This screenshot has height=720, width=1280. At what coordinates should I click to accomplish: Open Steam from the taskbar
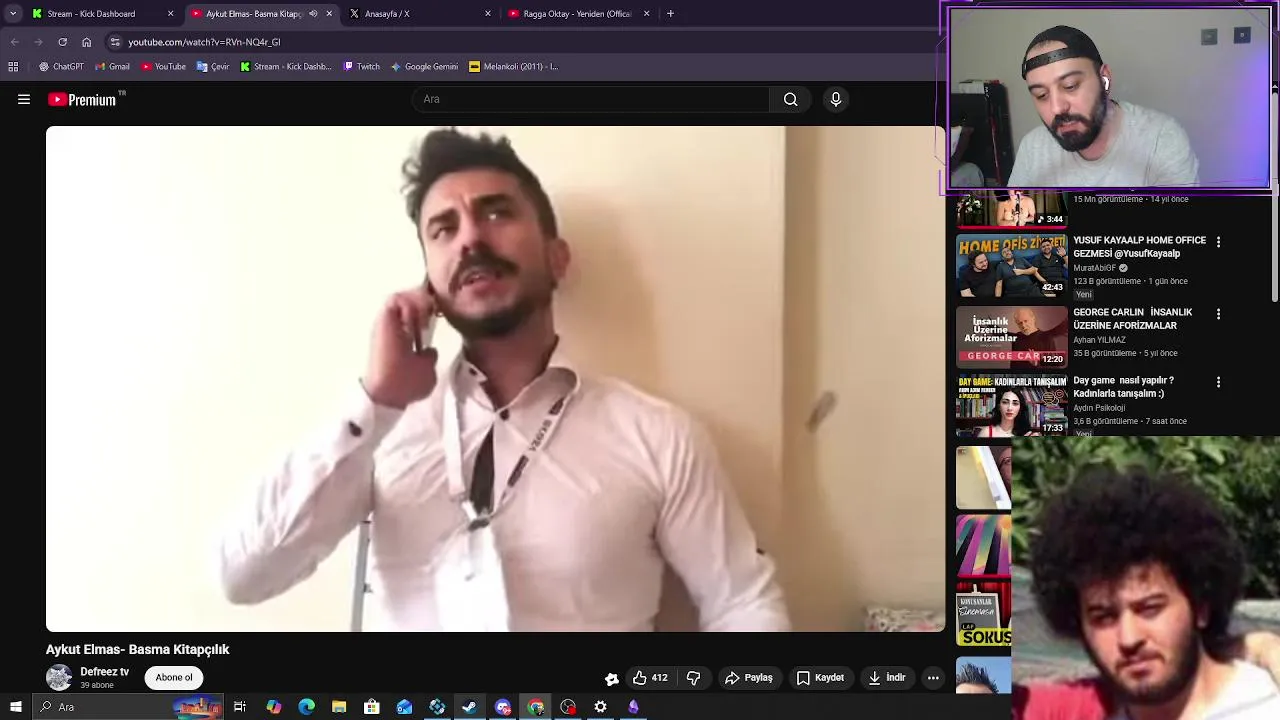click(x=470, y=707)
